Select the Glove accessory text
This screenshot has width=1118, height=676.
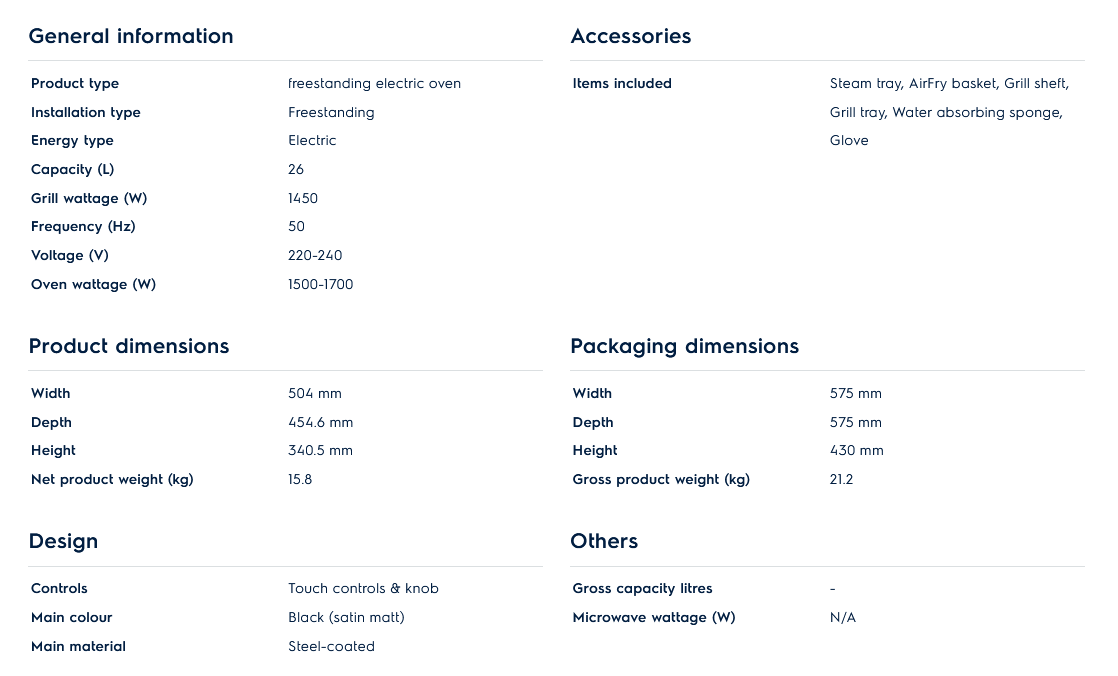849,140
